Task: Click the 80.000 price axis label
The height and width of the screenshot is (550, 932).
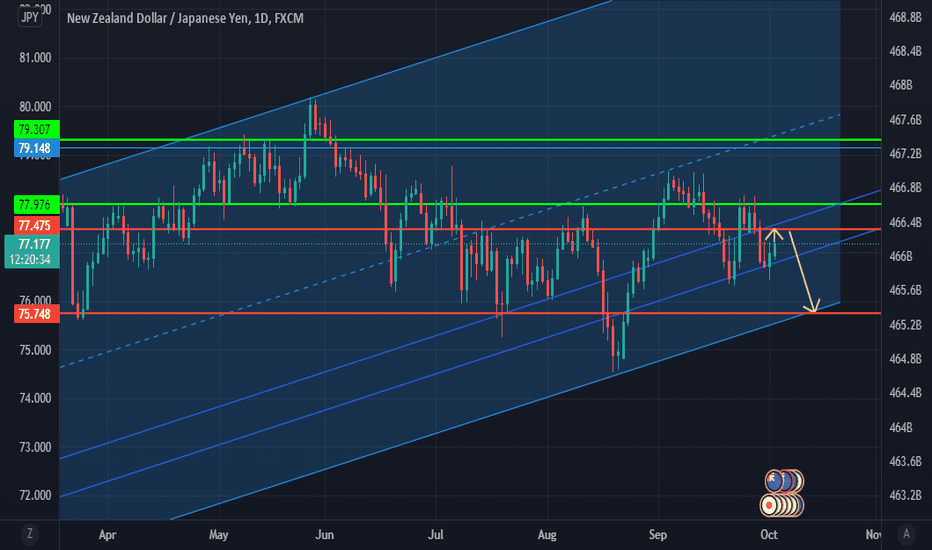Action: click(x=35, y=106)
